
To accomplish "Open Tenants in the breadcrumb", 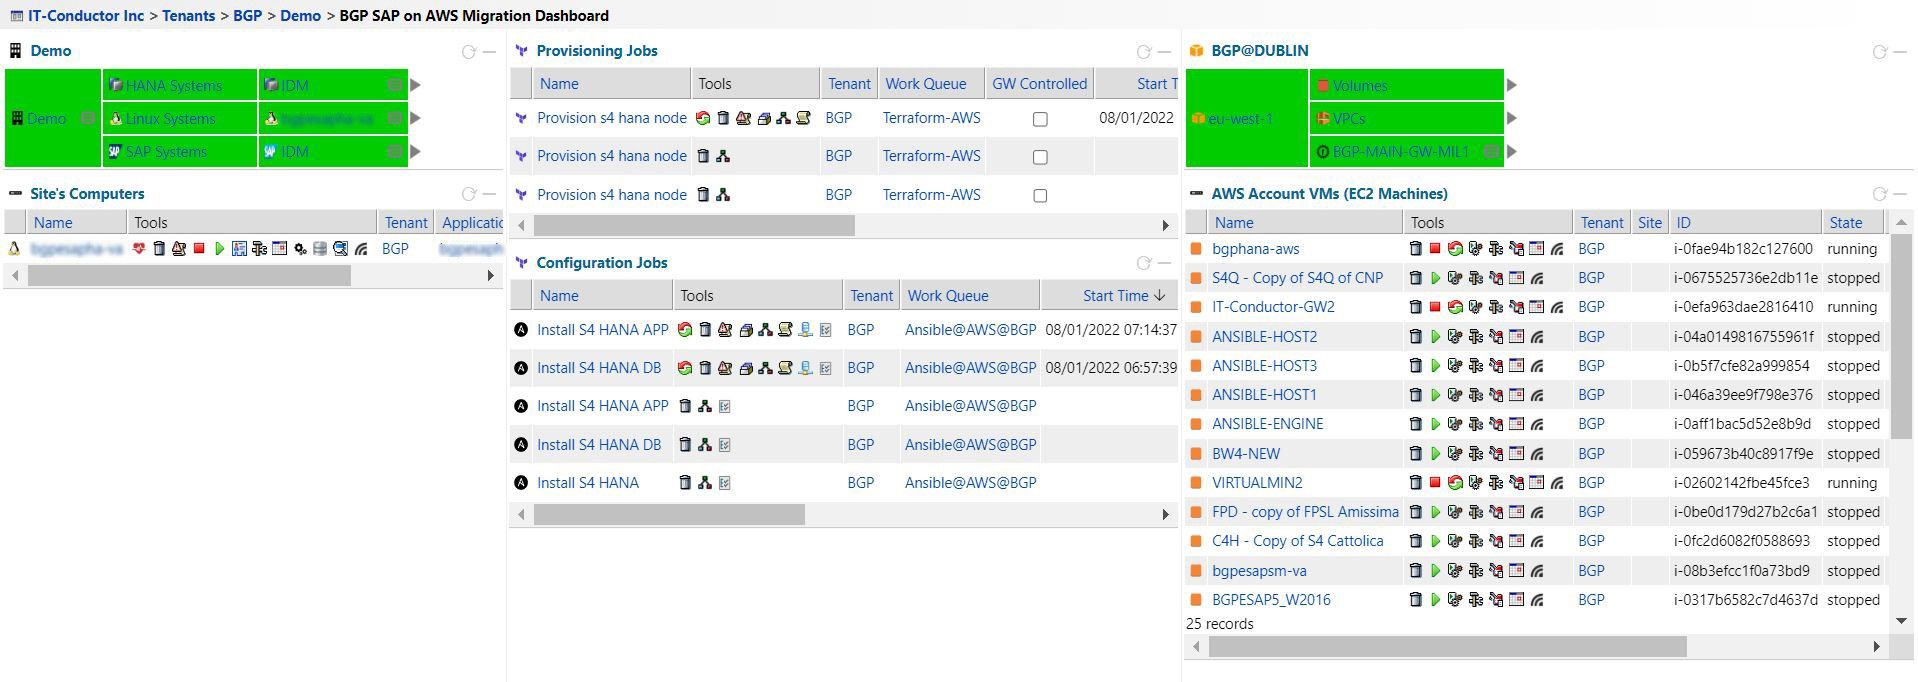I will click(188, 16).
